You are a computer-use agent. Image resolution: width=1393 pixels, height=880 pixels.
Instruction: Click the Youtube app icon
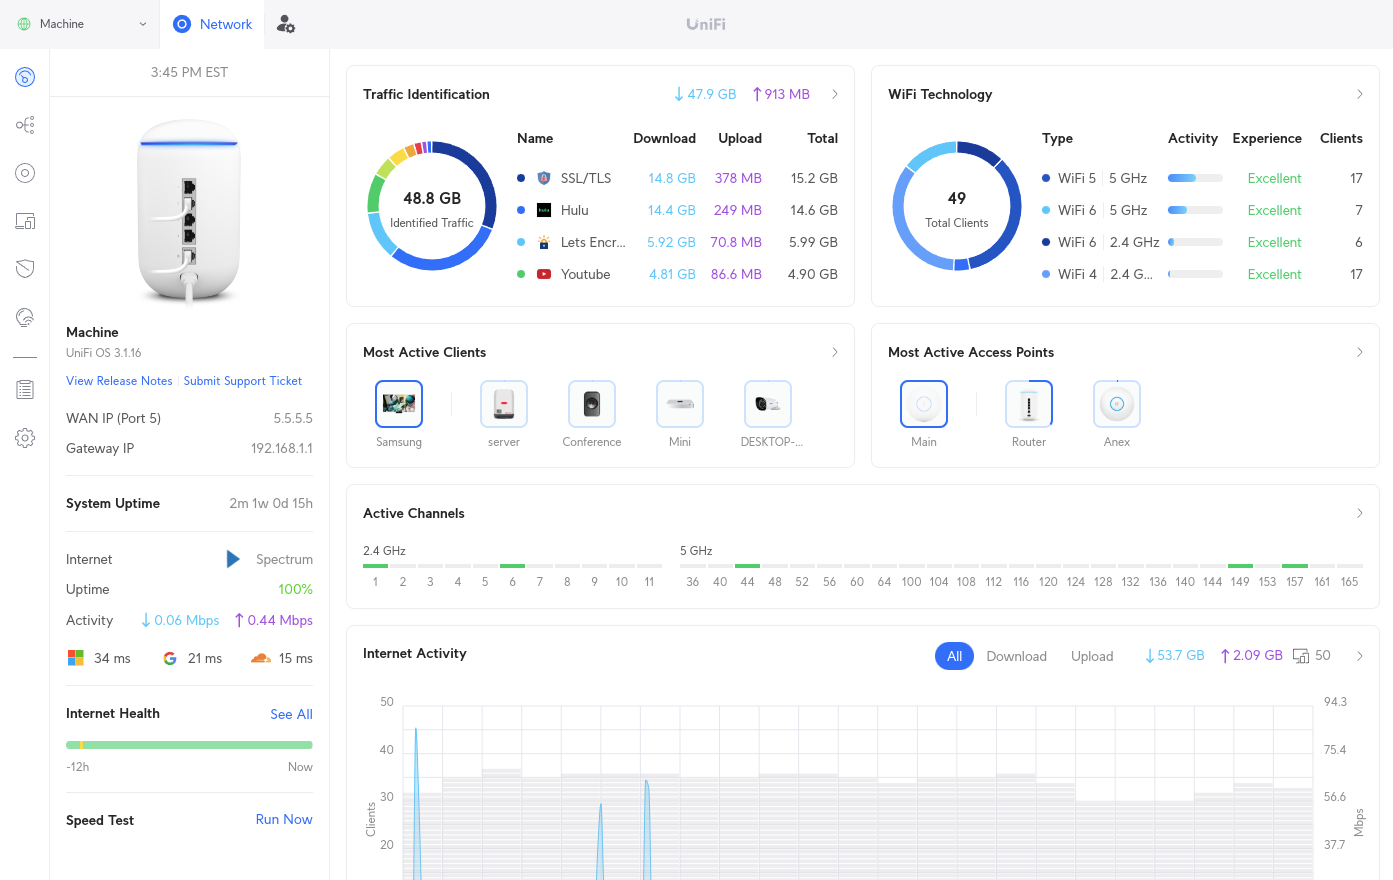point(544,274)
